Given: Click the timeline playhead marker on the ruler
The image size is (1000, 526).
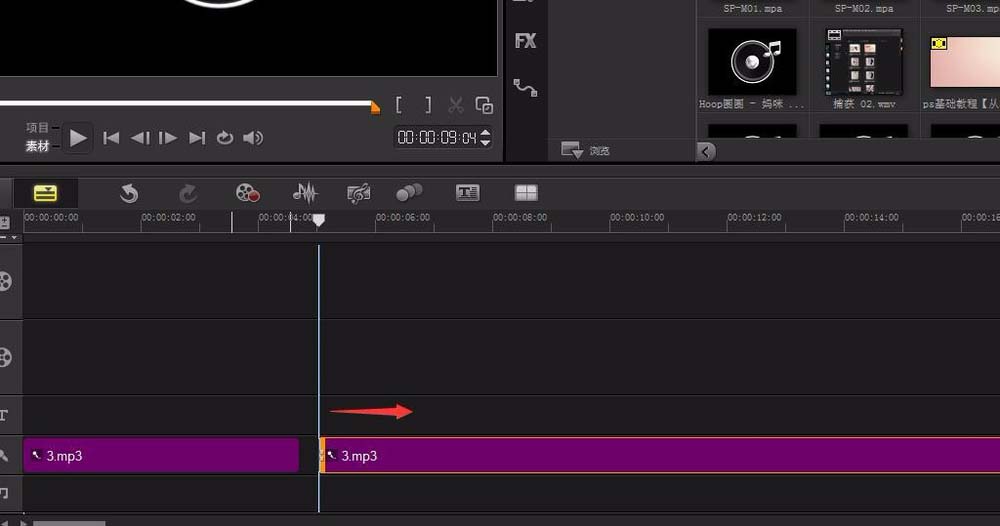Looking at the screenshot, I should point(318,220).
